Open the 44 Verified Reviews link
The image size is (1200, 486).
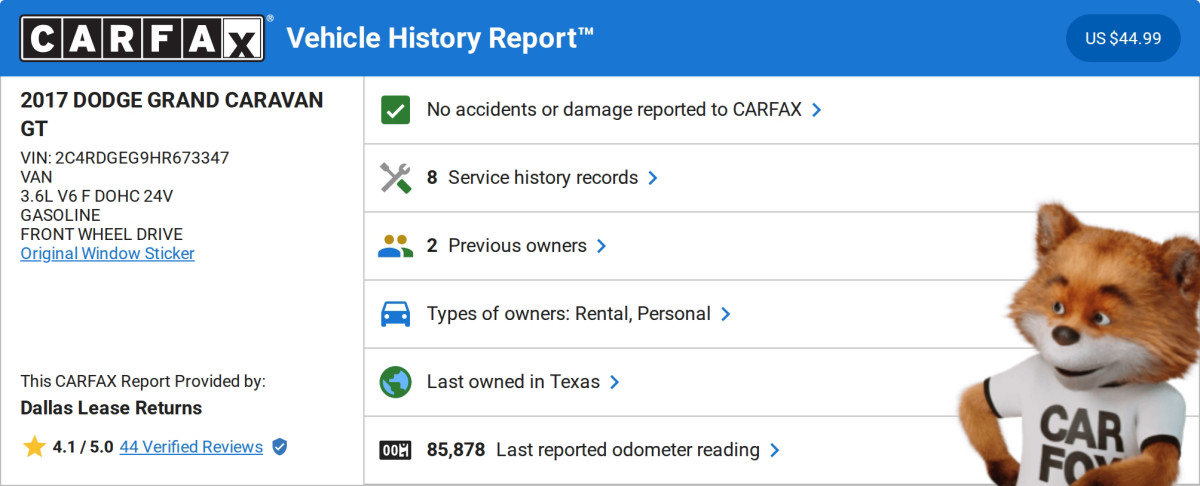[x=191, y=447]
